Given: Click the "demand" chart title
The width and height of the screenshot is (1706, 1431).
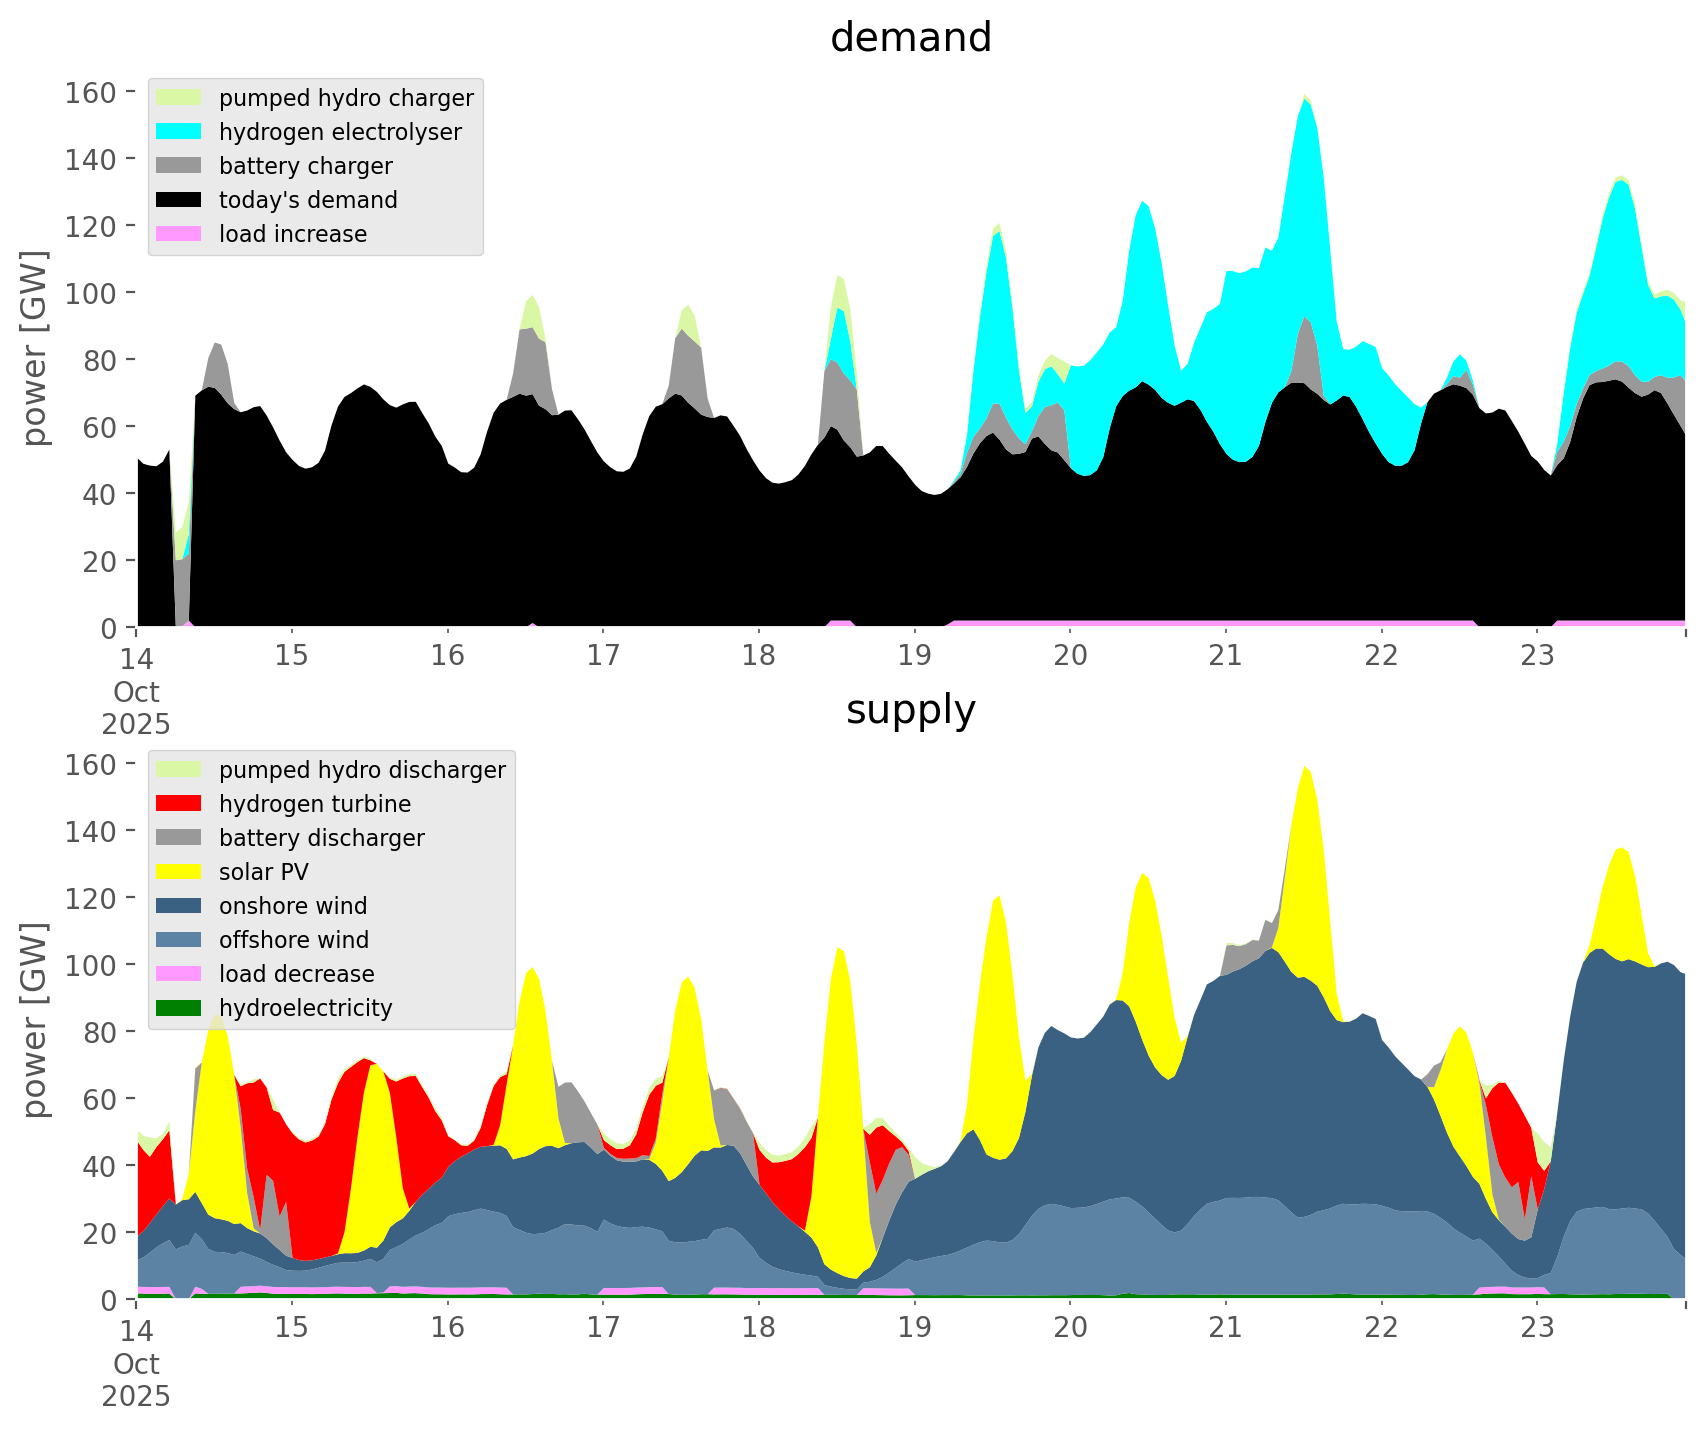Looking at the screenshot, I should click(x=910, y=38).
